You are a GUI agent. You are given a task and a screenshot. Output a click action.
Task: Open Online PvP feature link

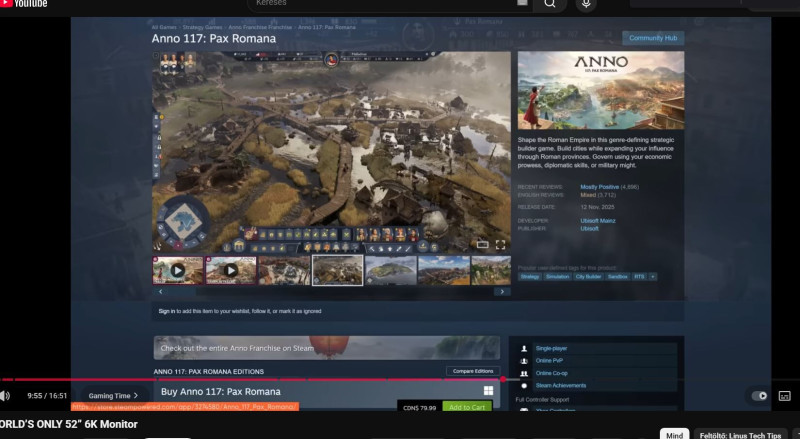(549, 360)
